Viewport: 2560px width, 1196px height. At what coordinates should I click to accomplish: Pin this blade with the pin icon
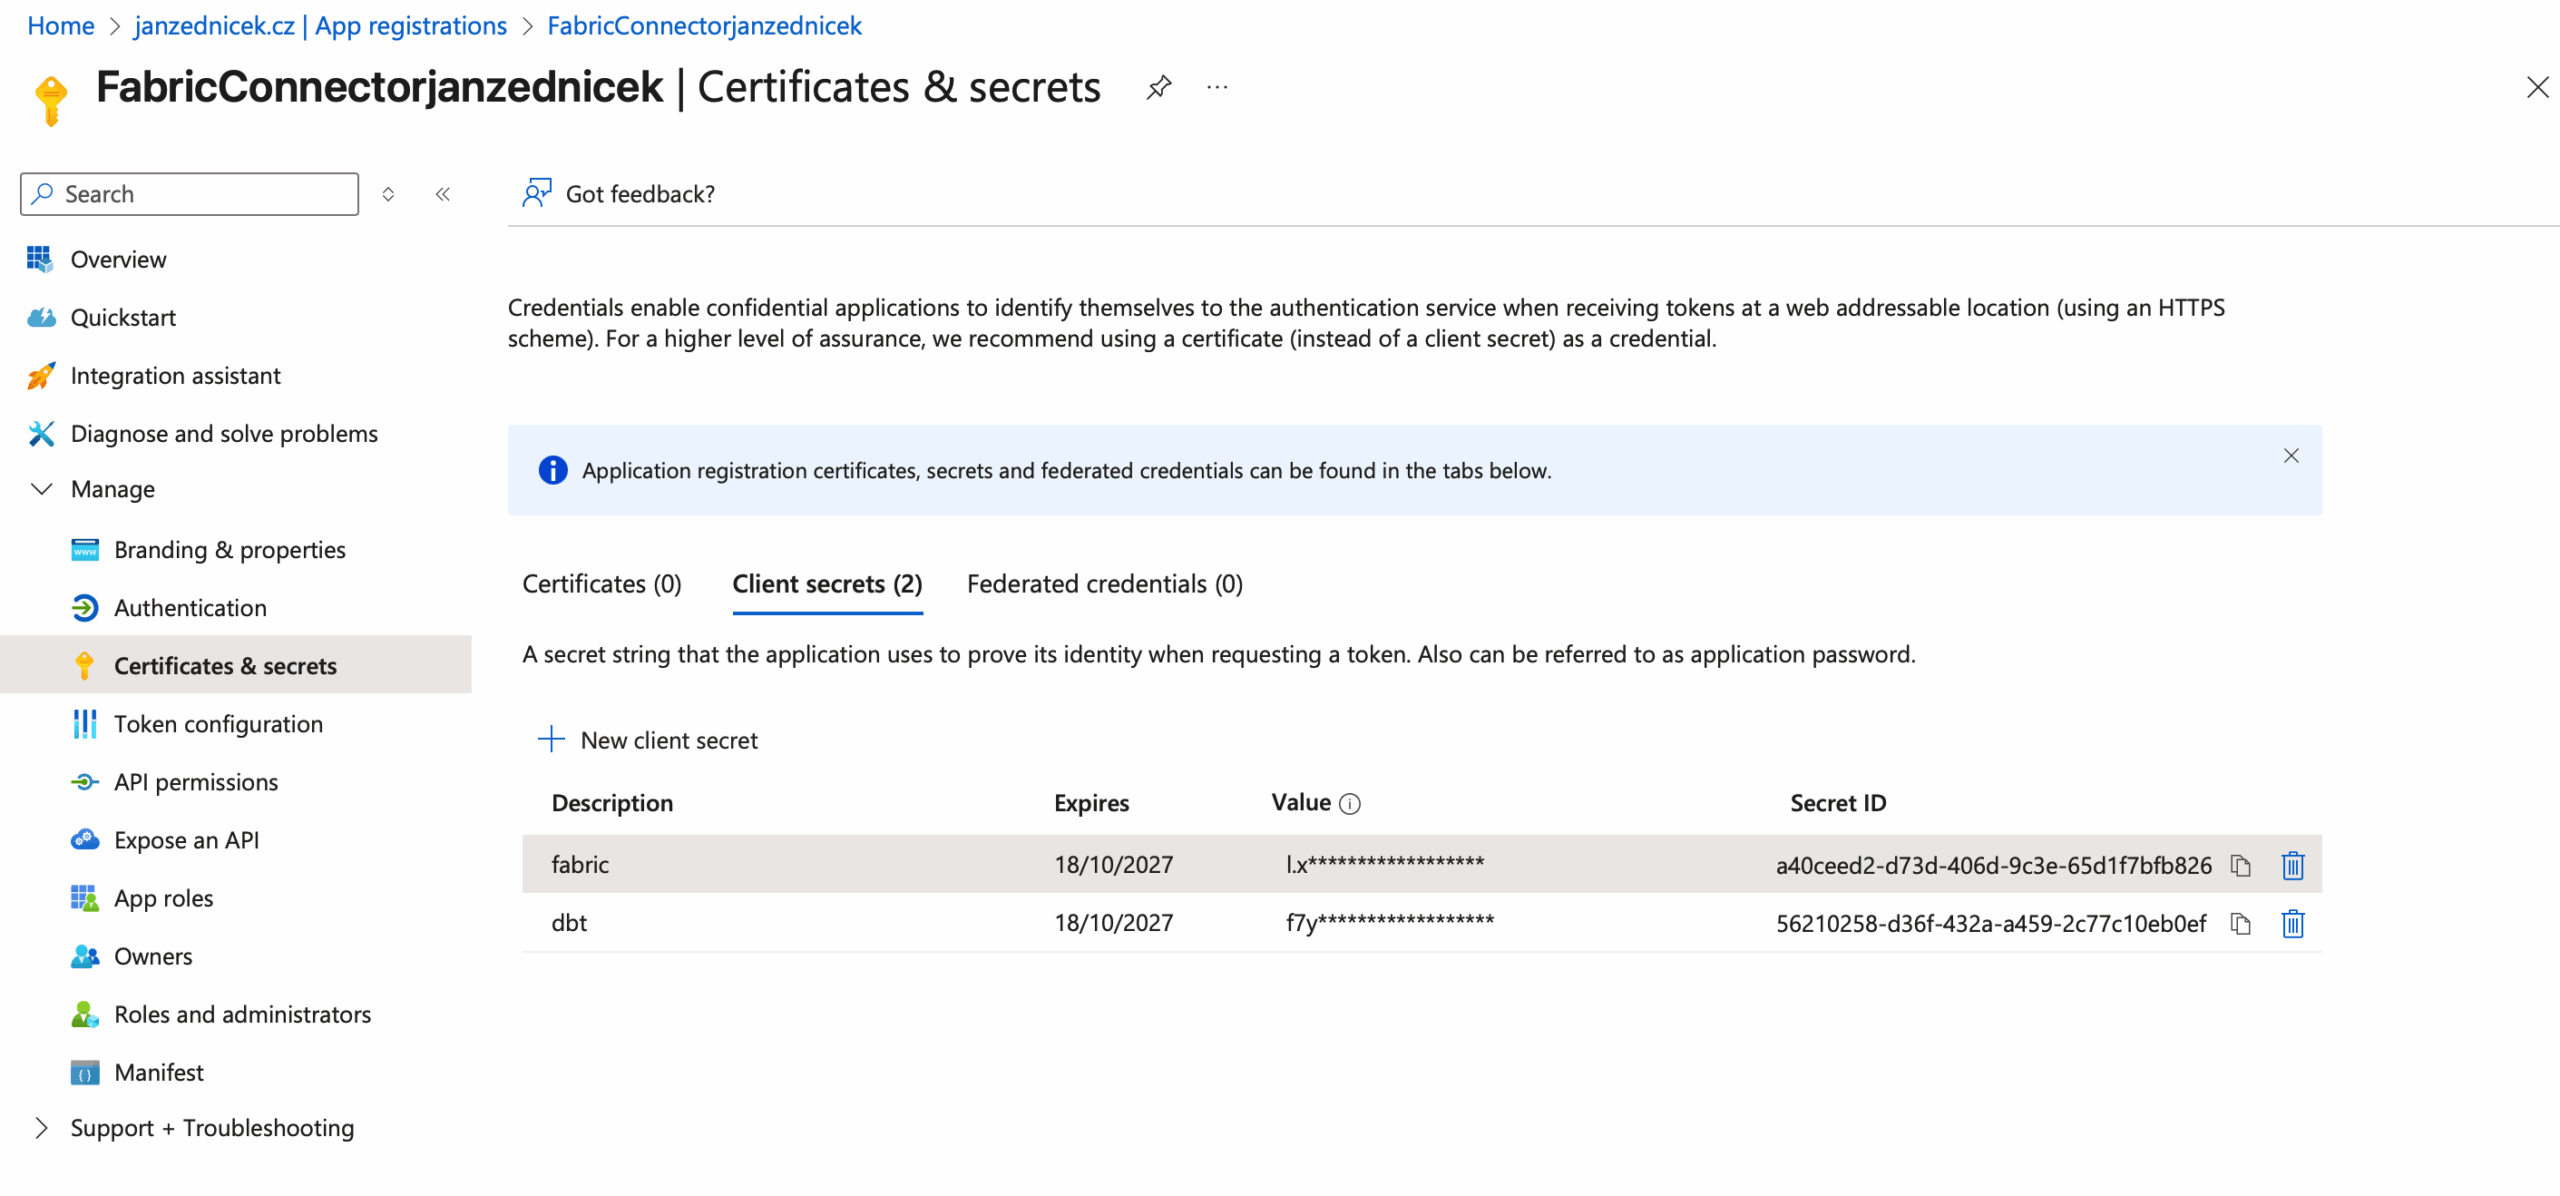coord(1158,88)
